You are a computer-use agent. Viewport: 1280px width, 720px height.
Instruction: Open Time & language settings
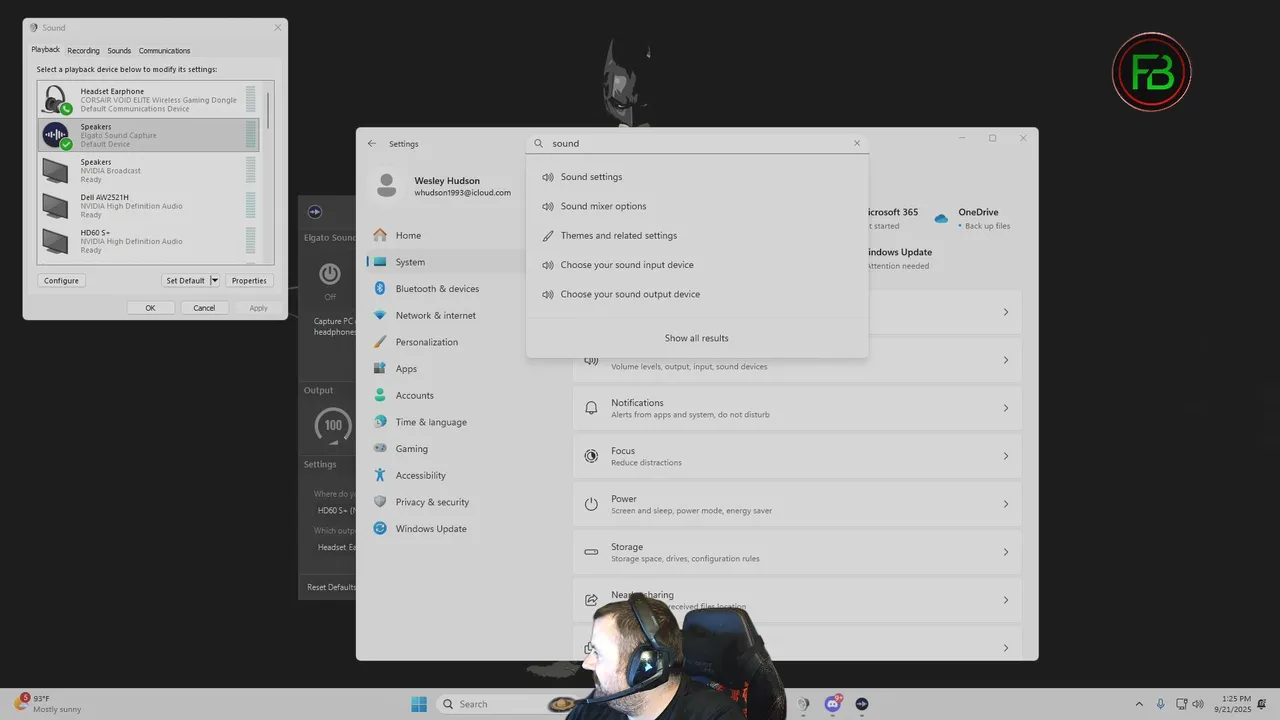coord(444,422)
